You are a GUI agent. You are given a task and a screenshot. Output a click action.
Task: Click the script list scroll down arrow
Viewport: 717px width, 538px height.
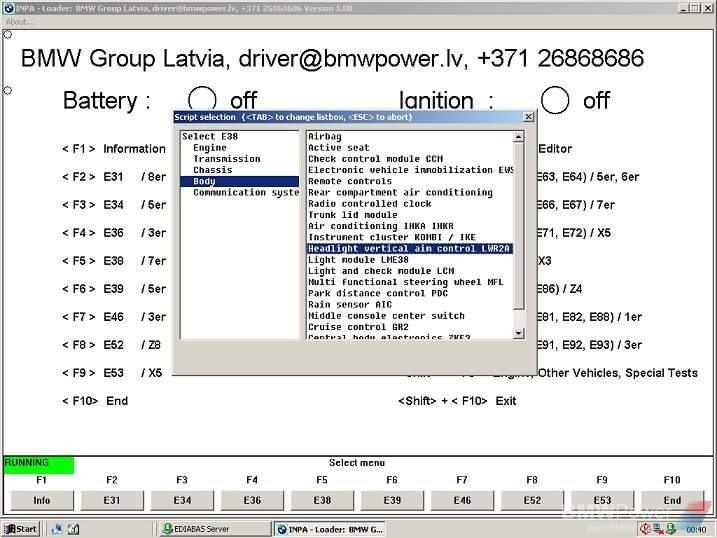pos(519,333)
